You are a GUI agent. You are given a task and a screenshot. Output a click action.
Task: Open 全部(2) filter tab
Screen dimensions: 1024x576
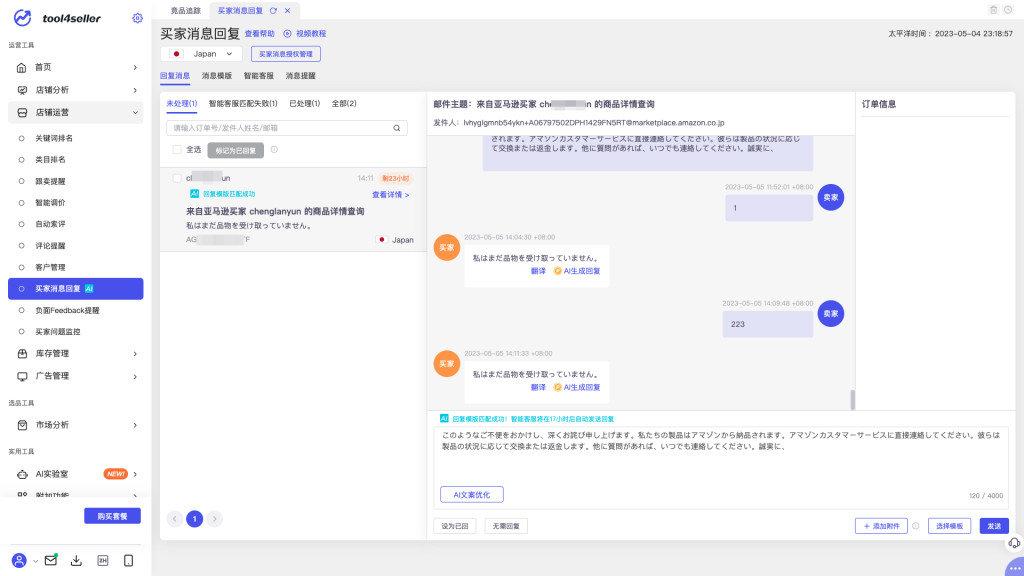pyautogui.click(x=344, y=103)
